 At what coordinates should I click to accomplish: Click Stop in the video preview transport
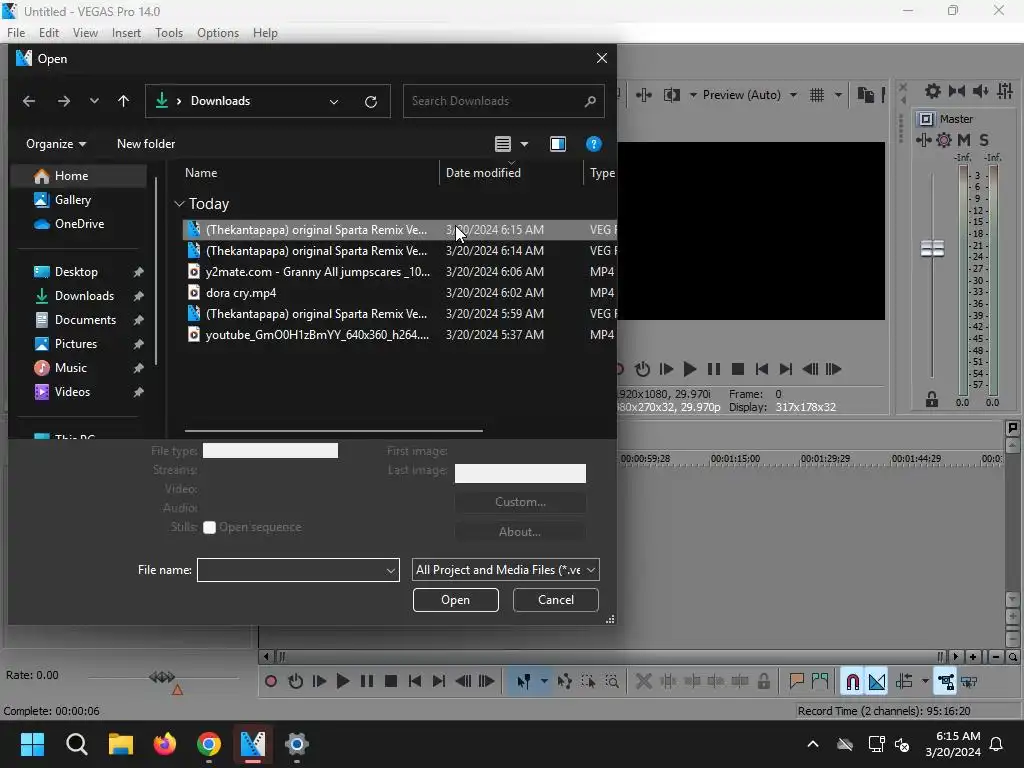[738, 369]
